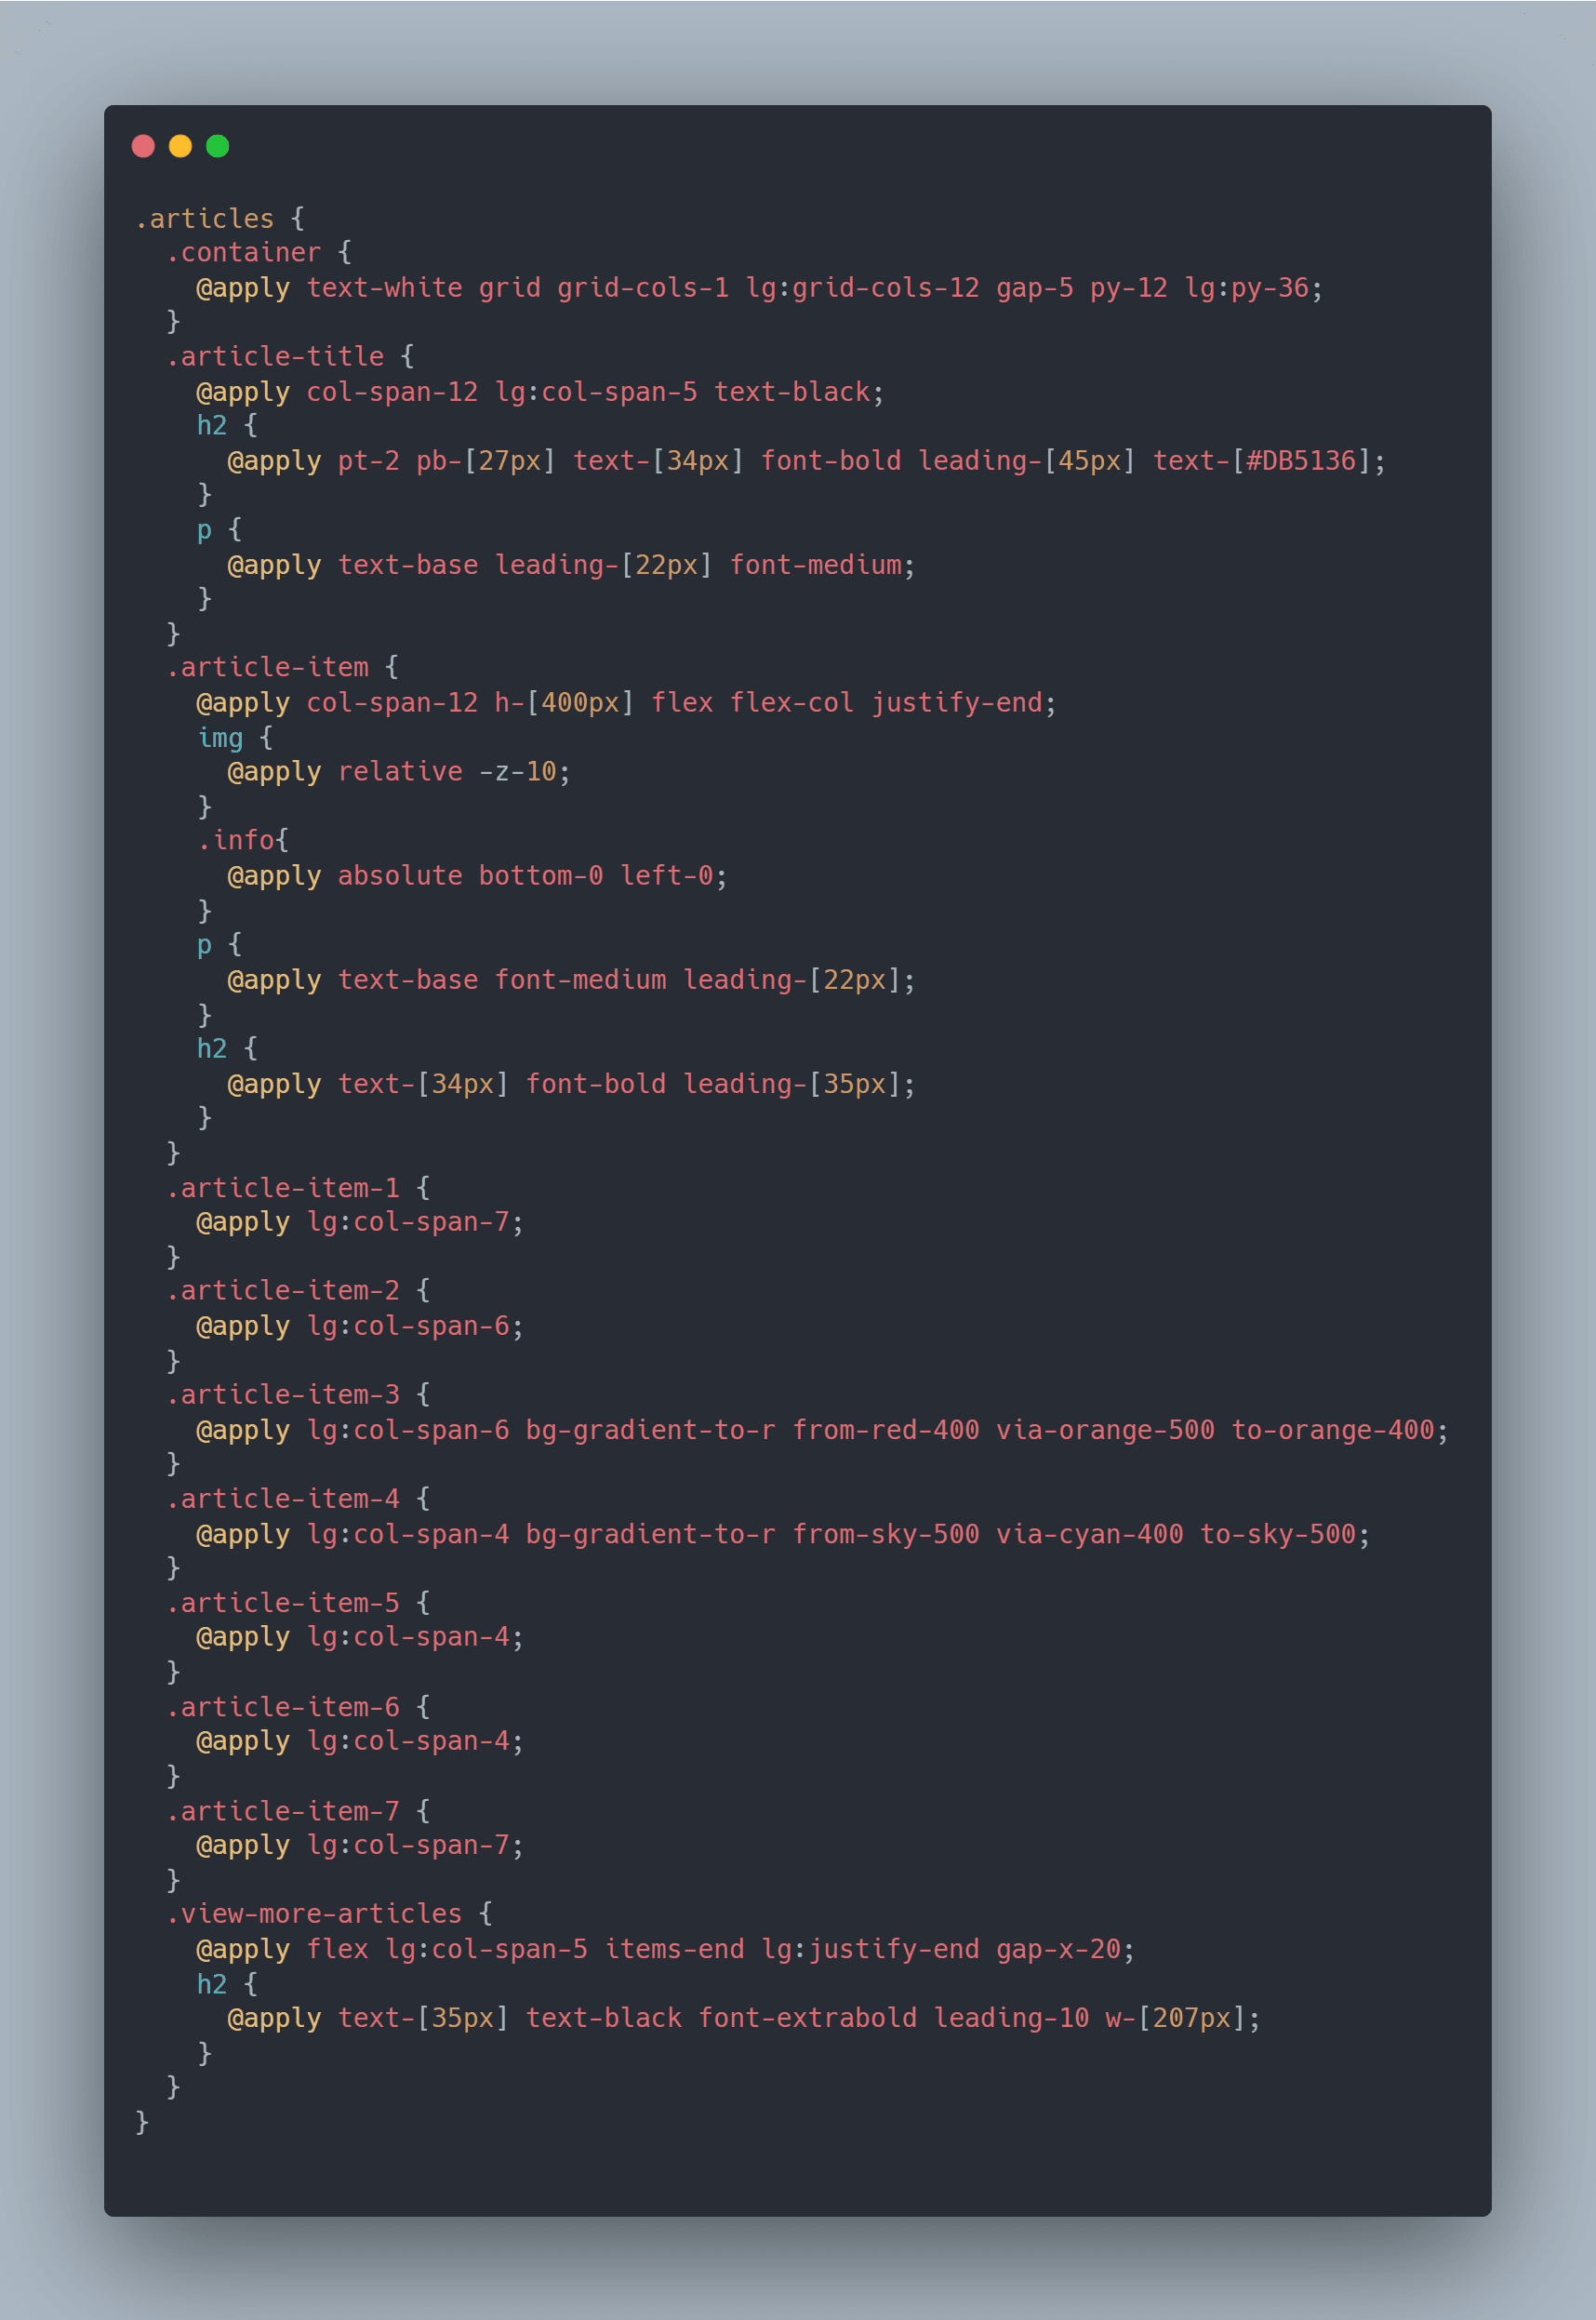Screen dimensions: 1596x2320
Task: Click the via-cyan-400 gradient class
Action: pyautogui.click(x=1089, y=1534)
